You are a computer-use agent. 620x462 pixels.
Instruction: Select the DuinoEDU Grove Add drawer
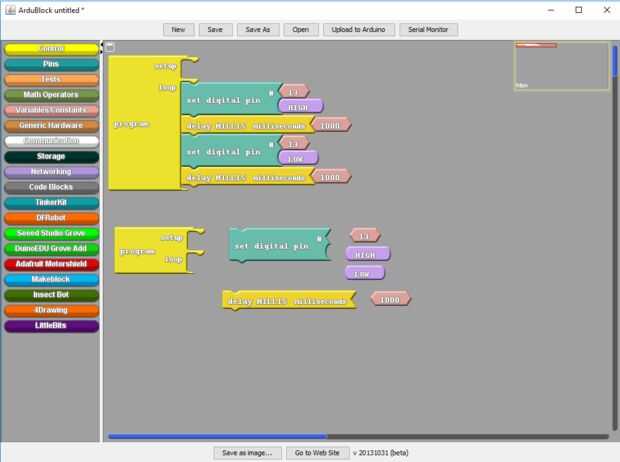pyautogui.click(x=51, y=249)
